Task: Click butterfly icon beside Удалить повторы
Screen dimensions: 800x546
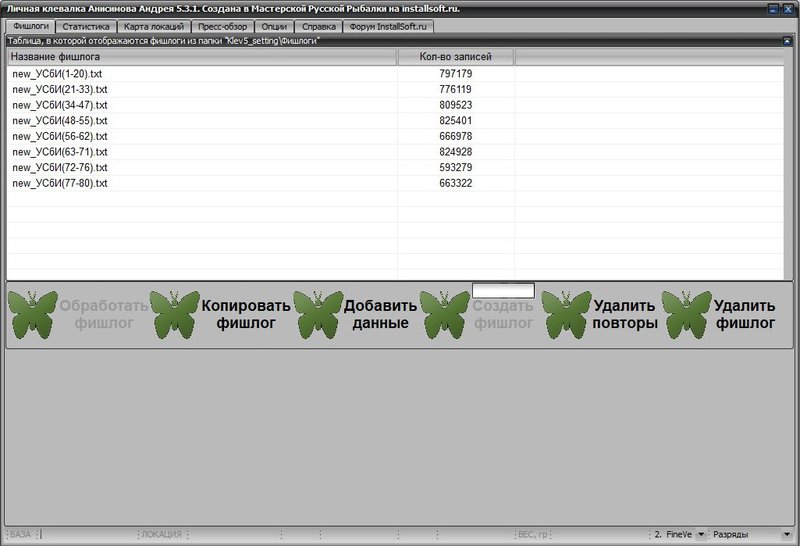Action: [x=566, y=314]
